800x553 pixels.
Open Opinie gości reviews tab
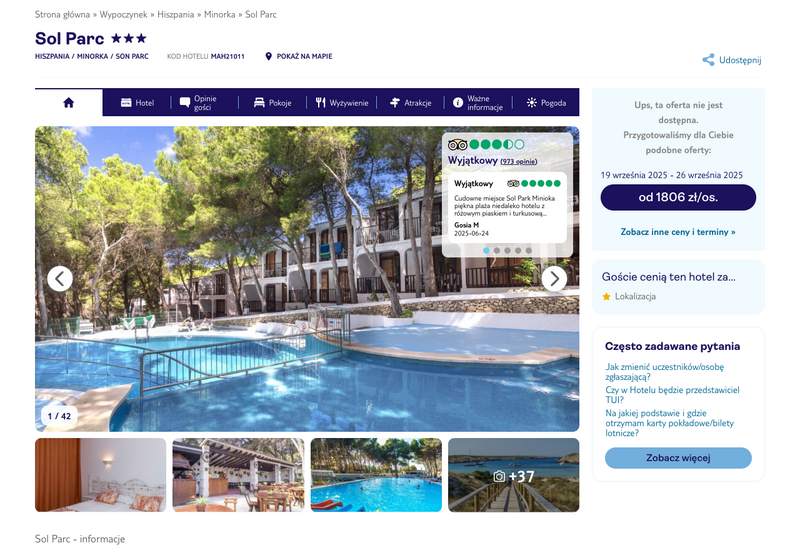(x=198, y=103)
